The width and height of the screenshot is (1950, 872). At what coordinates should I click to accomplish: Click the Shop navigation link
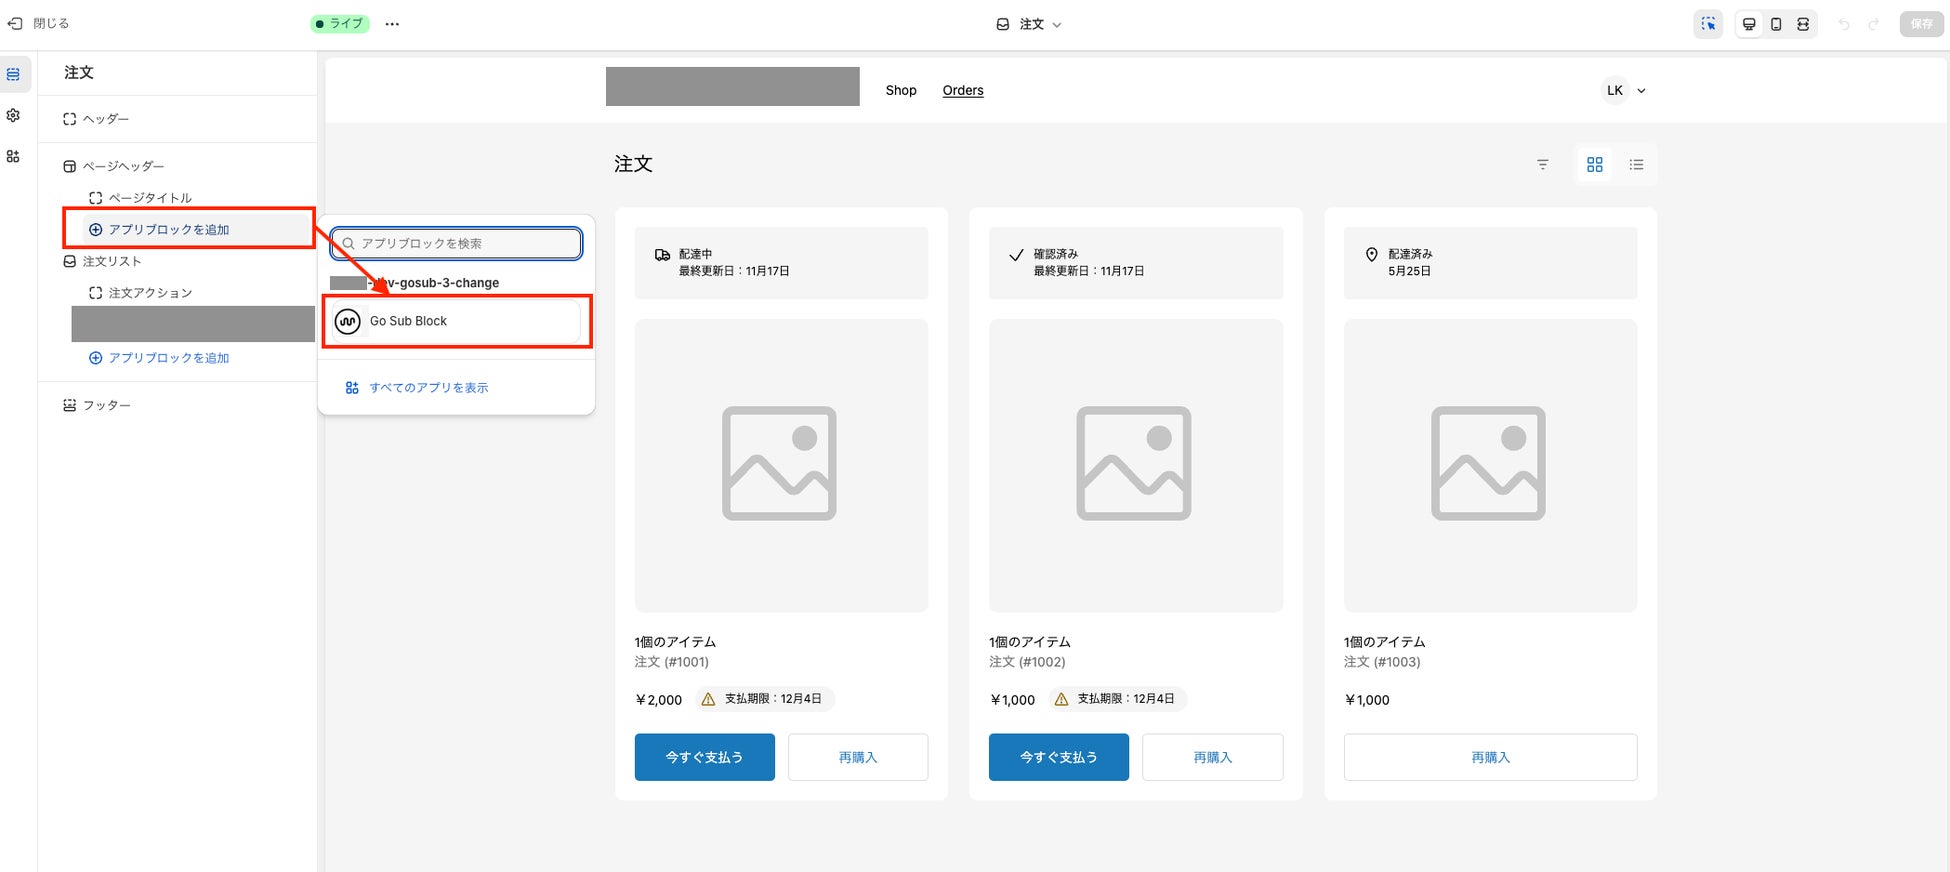[x=901, y=90]
